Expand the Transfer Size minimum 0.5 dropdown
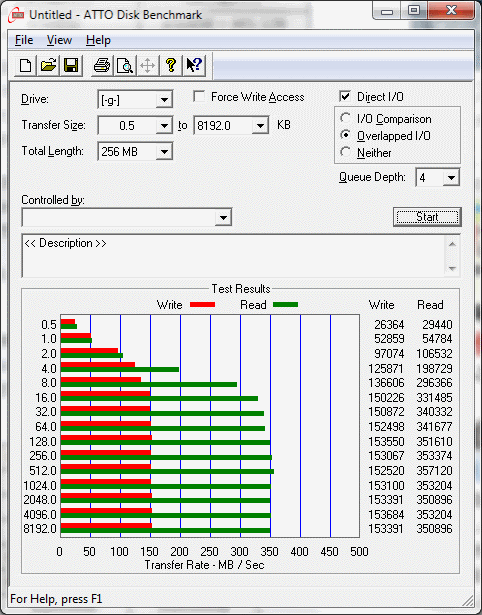Screen dimensions: 482x615 tap(164, 126)
